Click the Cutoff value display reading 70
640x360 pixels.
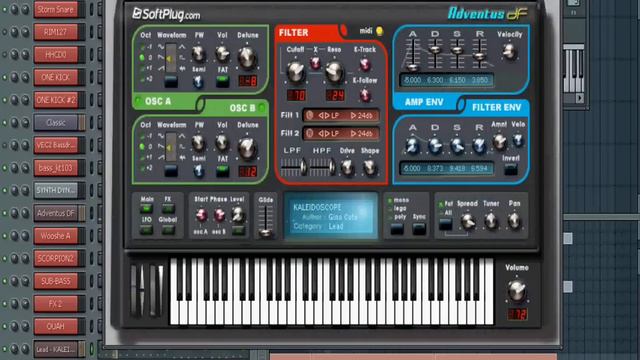coord(296,96)
